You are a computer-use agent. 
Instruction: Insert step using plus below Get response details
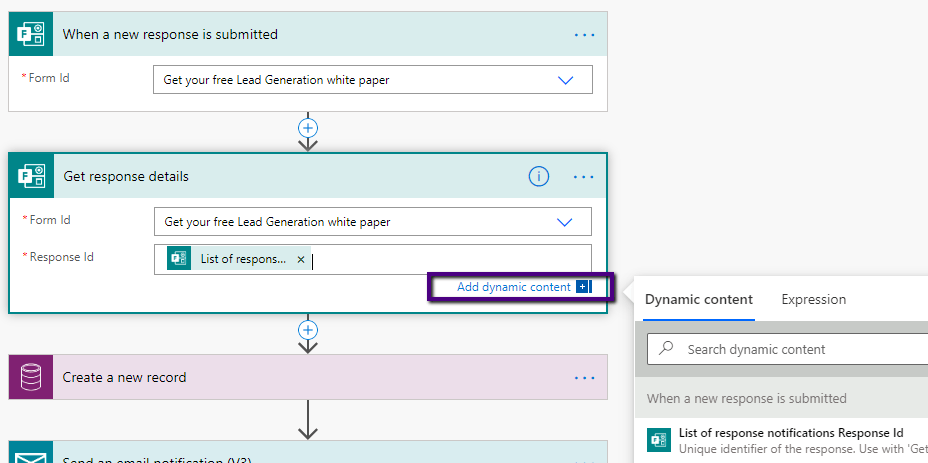click(308, 329)
